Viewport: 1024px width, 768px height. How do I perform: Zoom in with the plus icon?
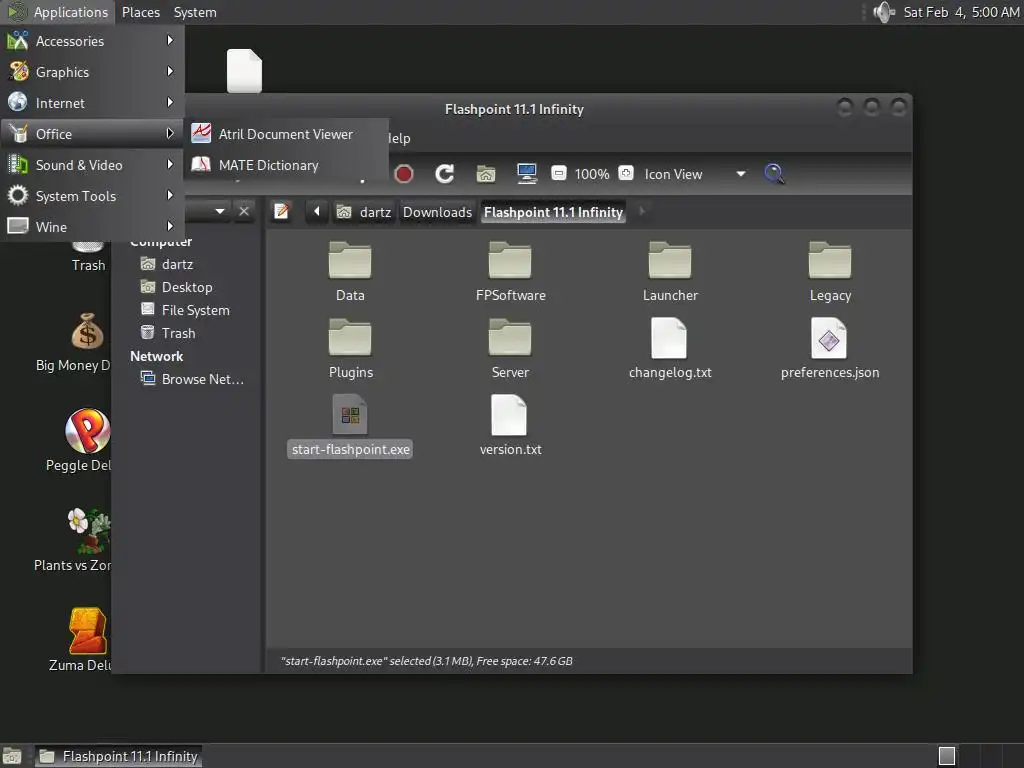click(x=626, y=173)
